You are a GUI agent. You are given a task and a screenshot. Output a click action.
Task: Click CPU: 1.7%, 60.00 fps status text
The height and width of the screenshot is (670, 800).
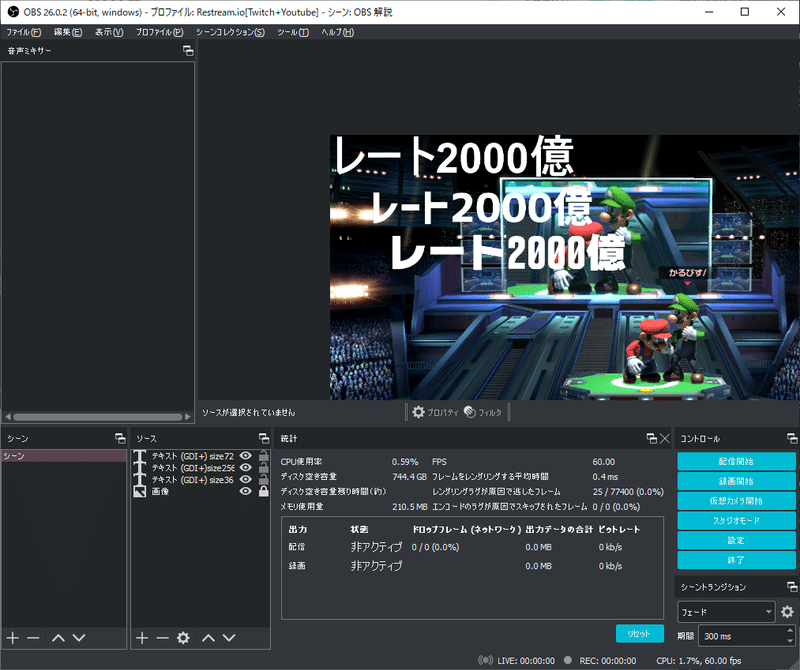tap(698, 660)
